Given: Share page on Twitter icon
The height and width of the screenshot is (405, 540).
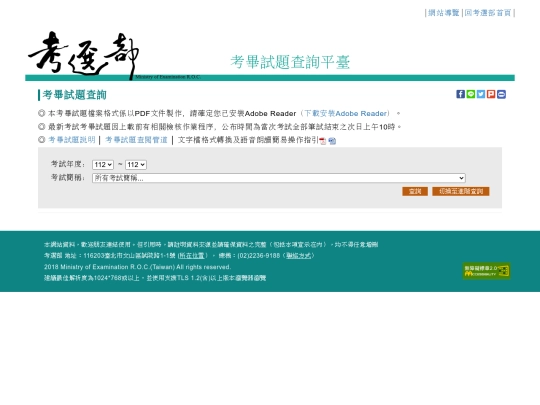Looking at the screenshot, I should click(x=481, y=94).
